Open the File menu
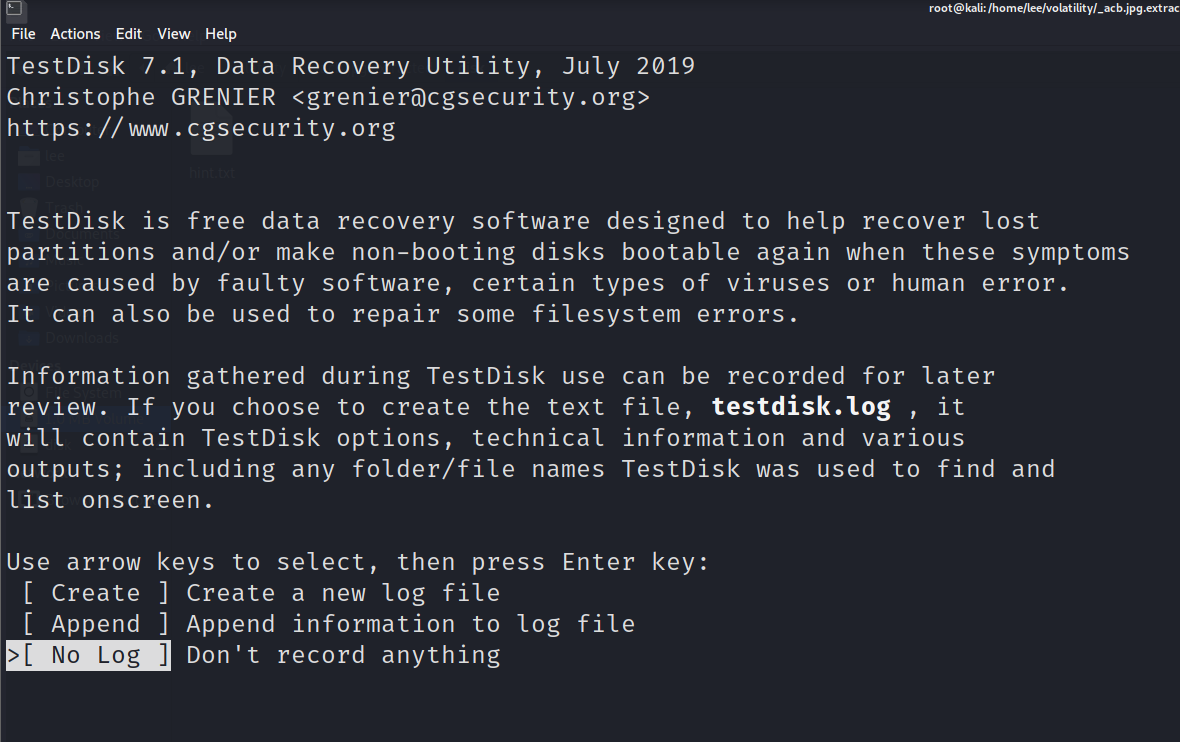This screenshot has height=742, width=1180. coord(23,34)
